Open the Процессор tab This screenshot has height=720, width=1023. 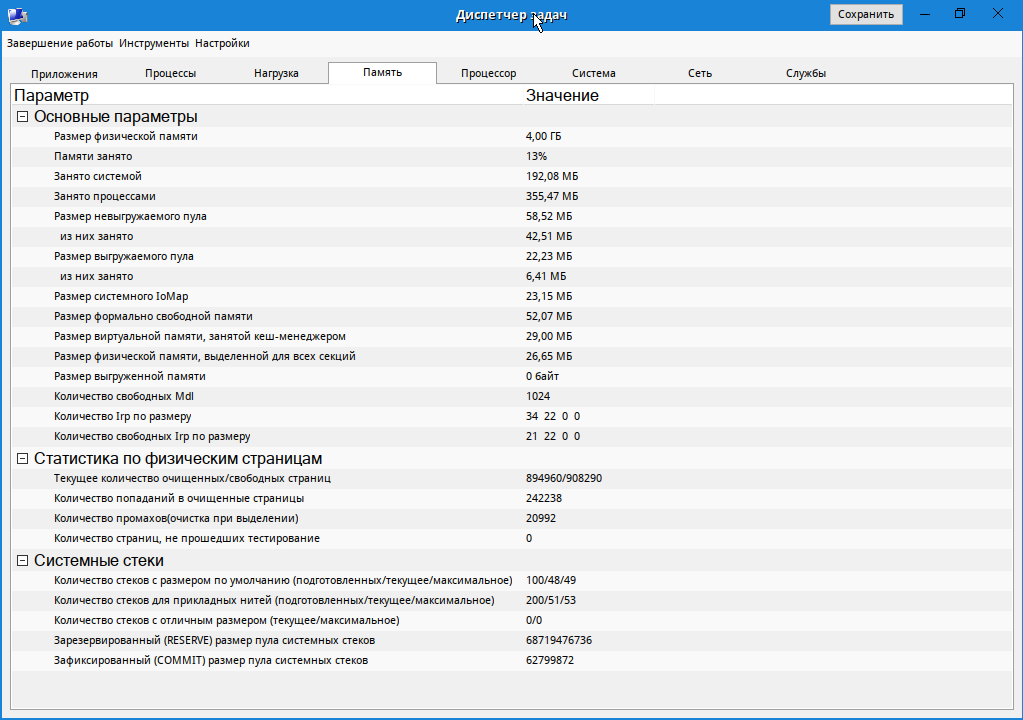coord(489,74)
